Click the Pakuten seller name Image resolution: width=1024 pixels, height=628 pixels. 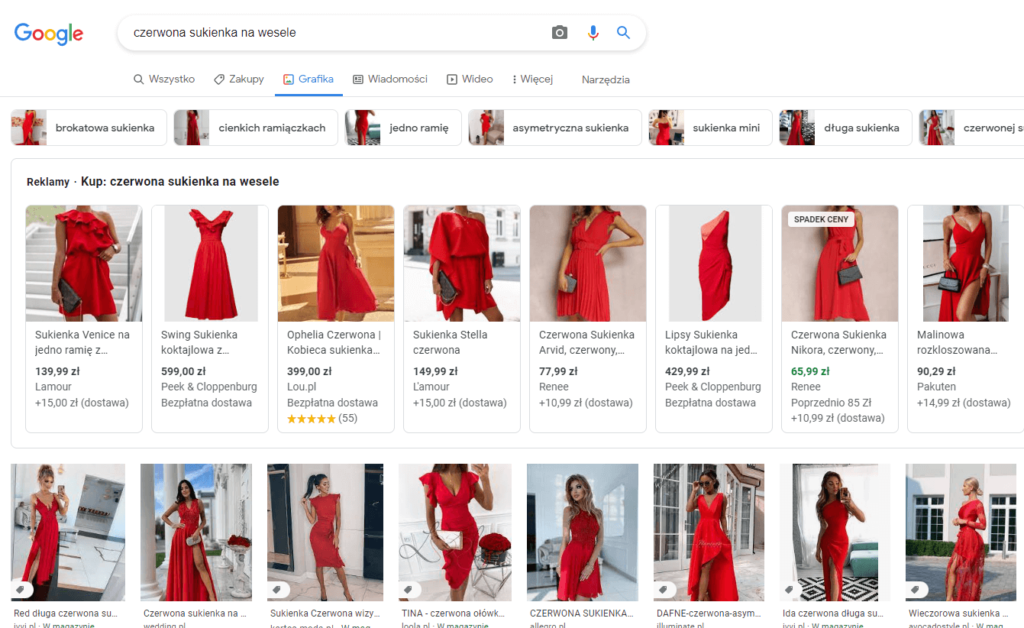coord(936,386)
